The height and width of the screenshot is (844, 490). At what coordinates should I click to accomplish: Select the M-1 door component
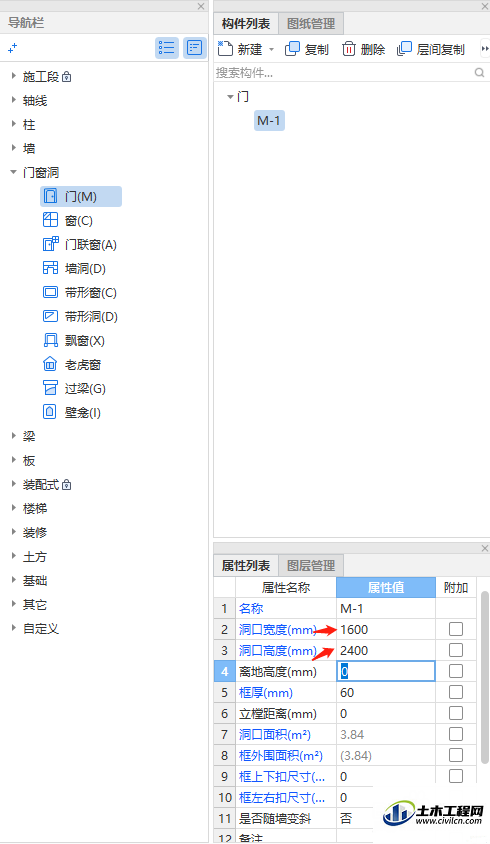tap(269, 121)
